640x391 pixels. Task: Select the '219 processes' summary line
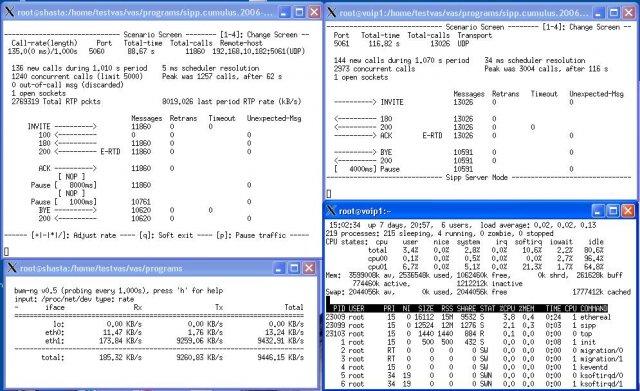pos(440,233)
